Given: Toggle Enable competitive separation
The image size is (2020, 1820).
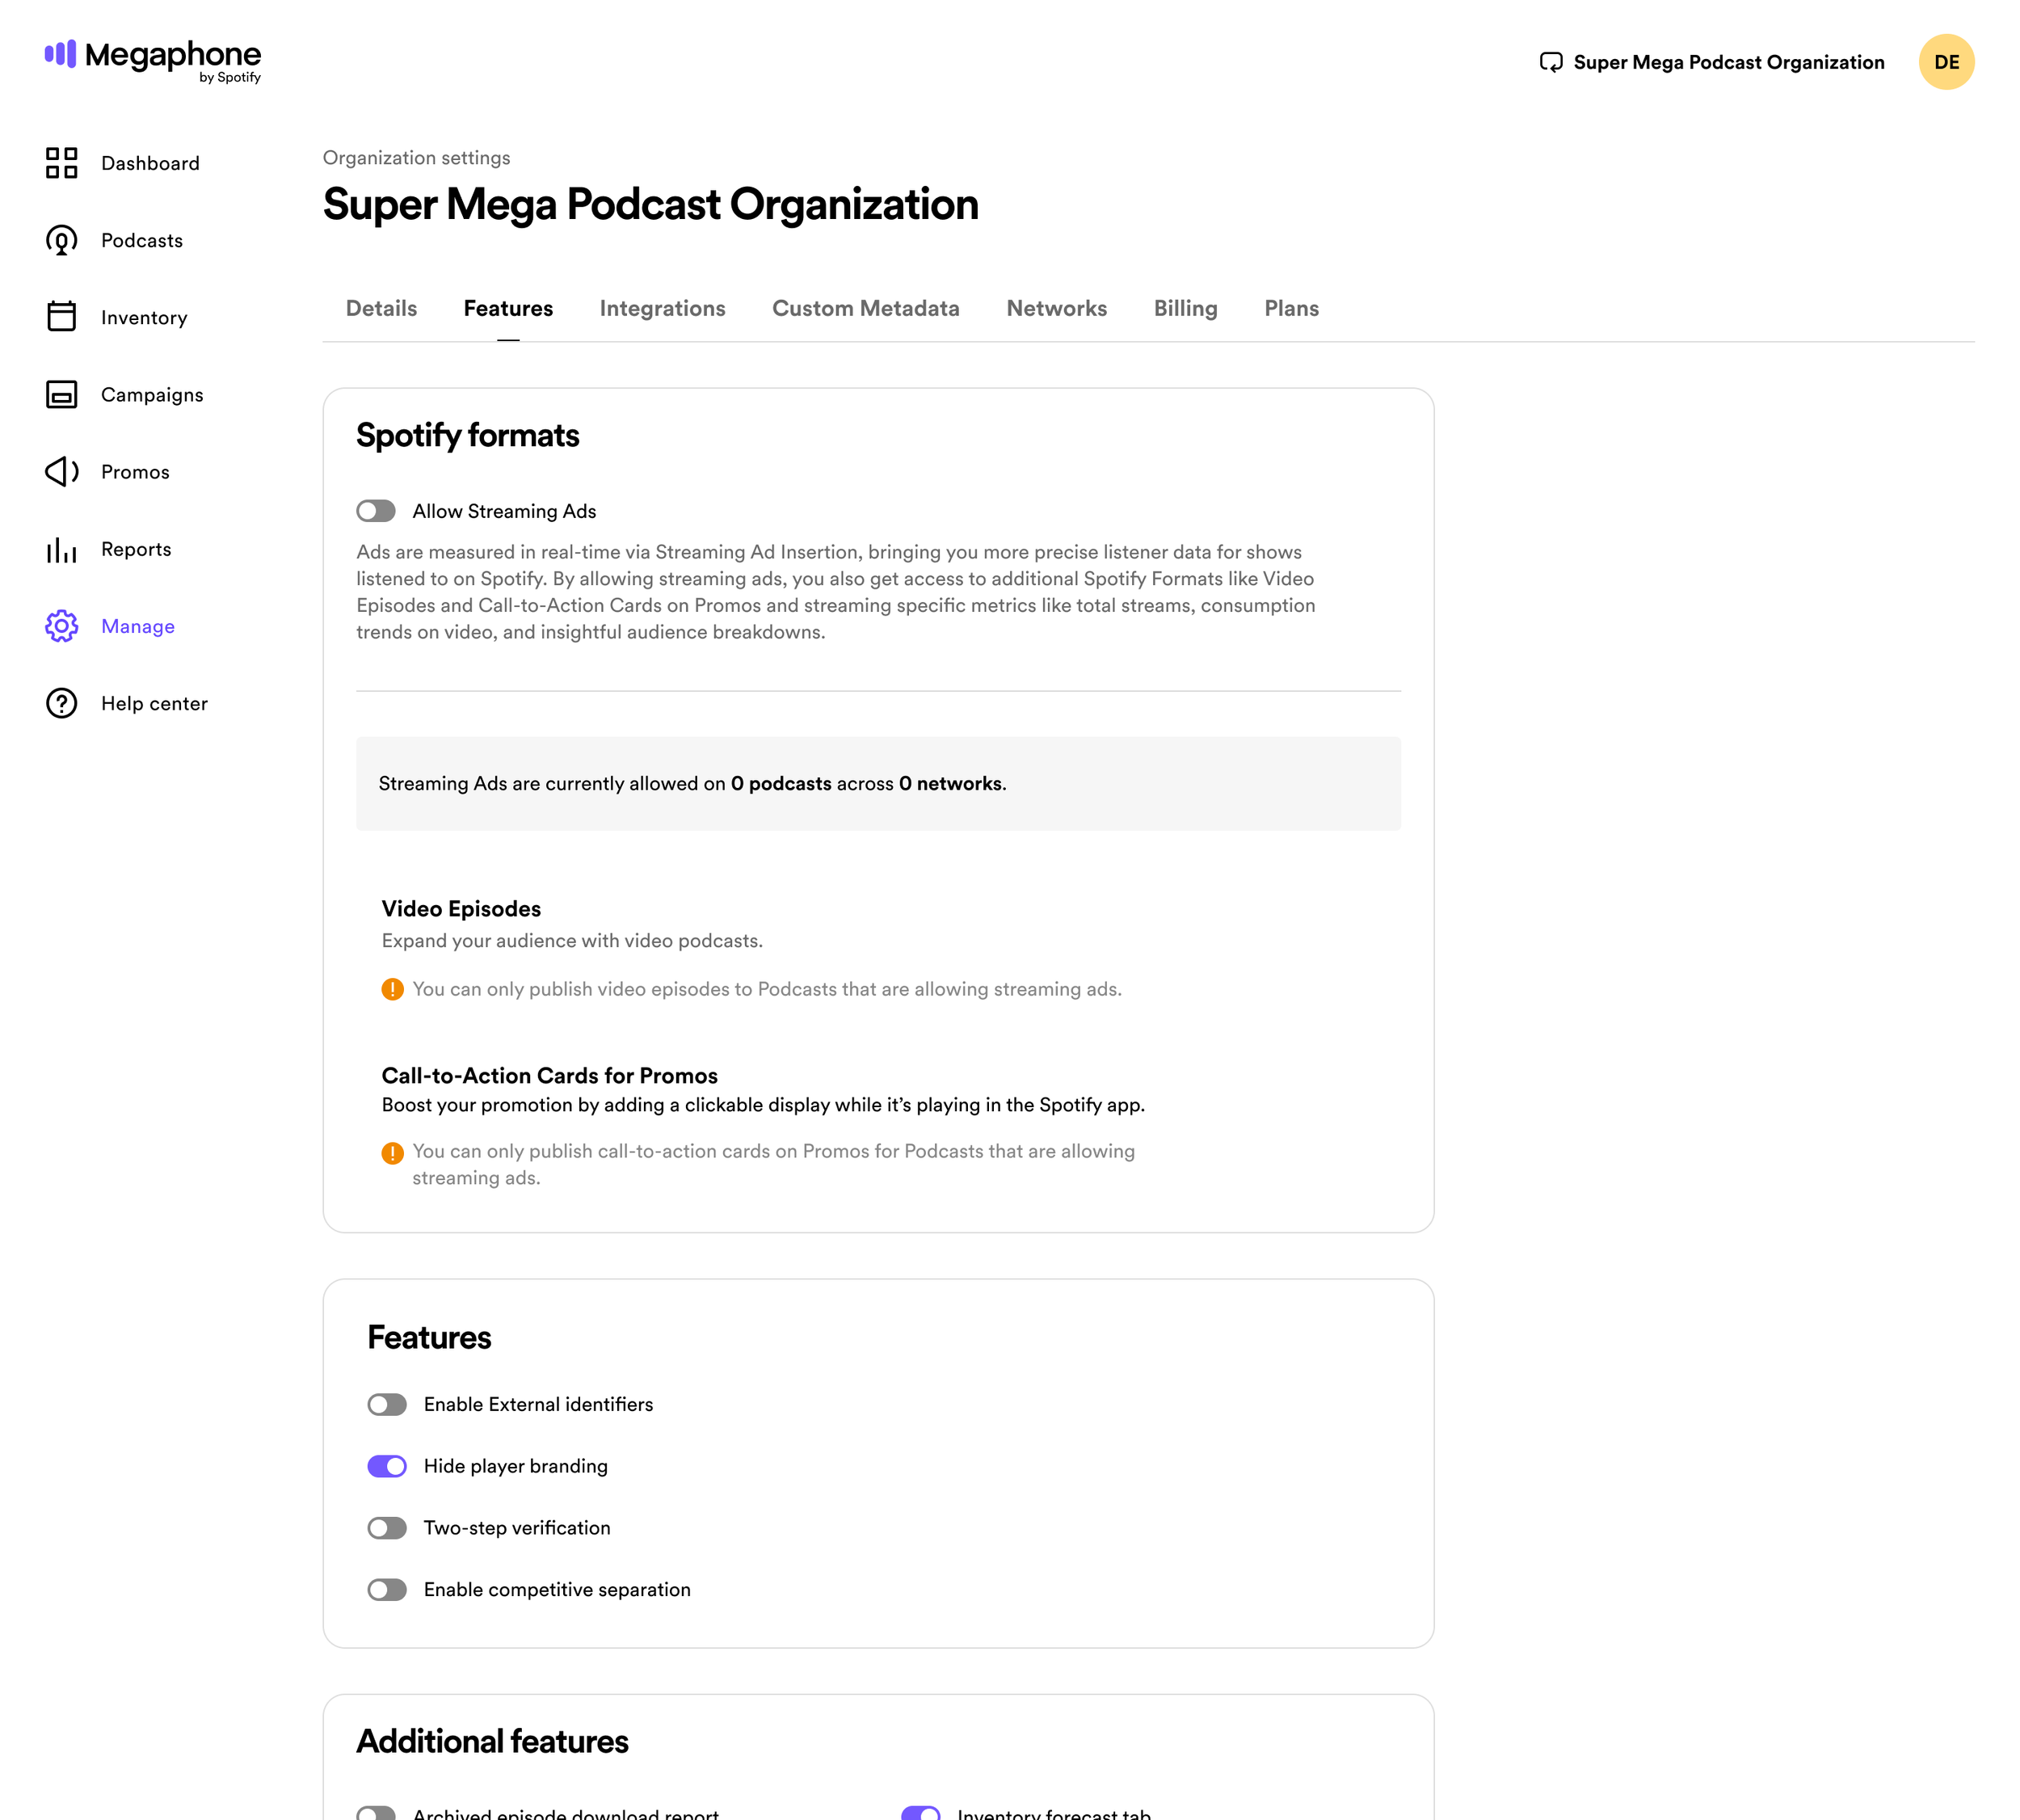Looking at the screenshot, I should tap(387, 1590).
